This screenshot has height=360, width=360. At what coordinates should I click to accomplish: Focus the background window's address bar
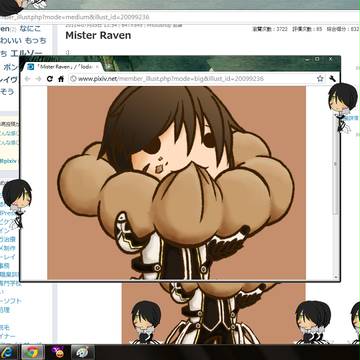click(180, 17)
